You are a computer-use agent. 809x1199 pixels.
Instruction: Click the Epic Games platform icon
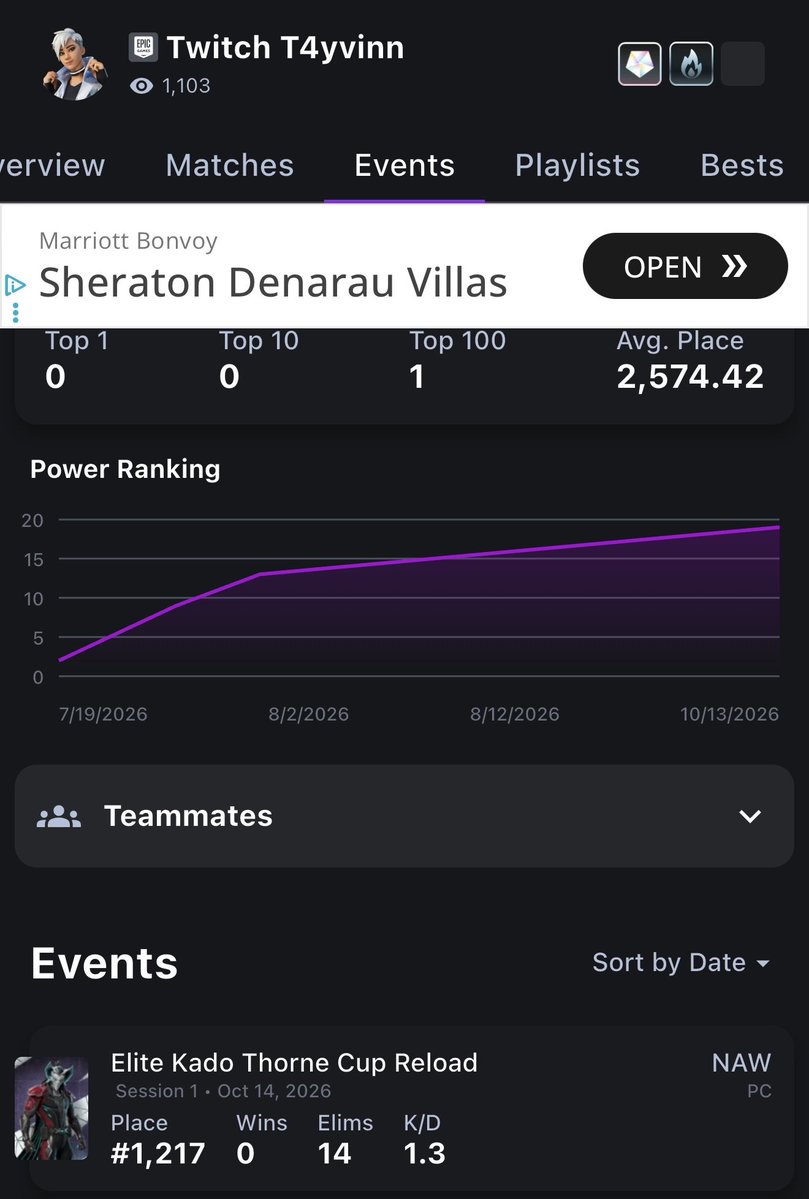point(143,47)
